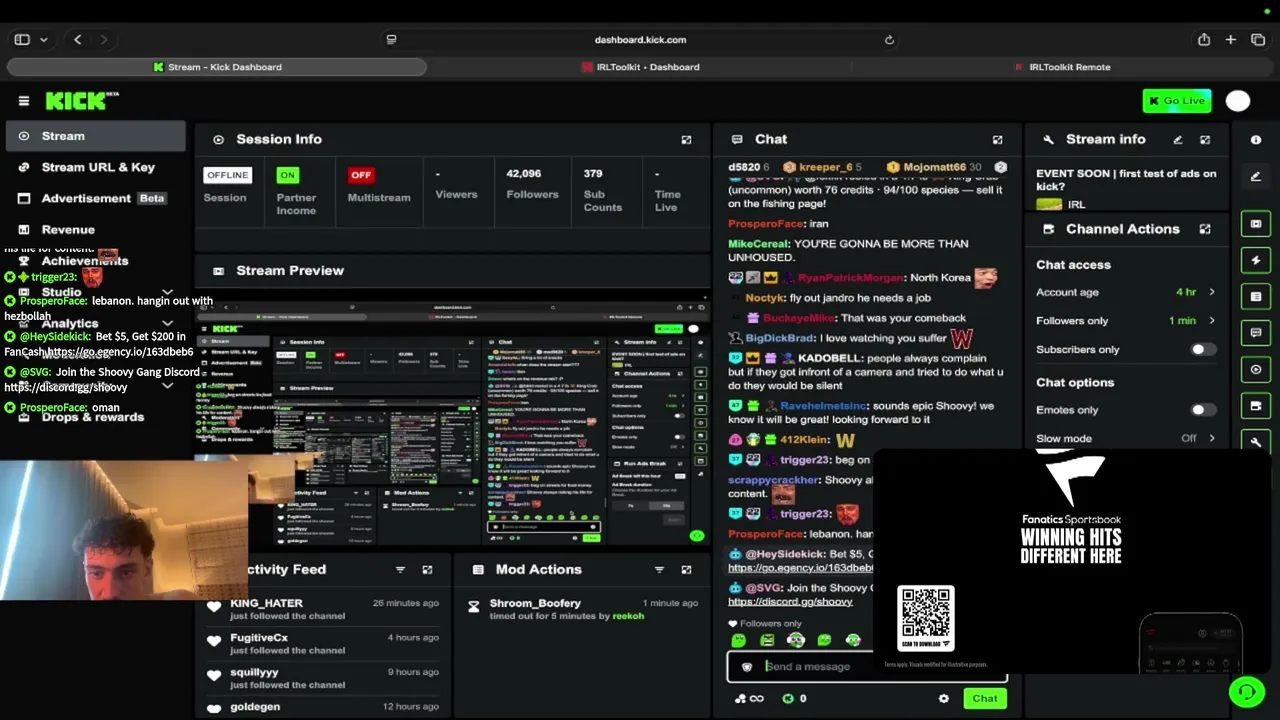Open Stream section in sidebar

point(95,136)
